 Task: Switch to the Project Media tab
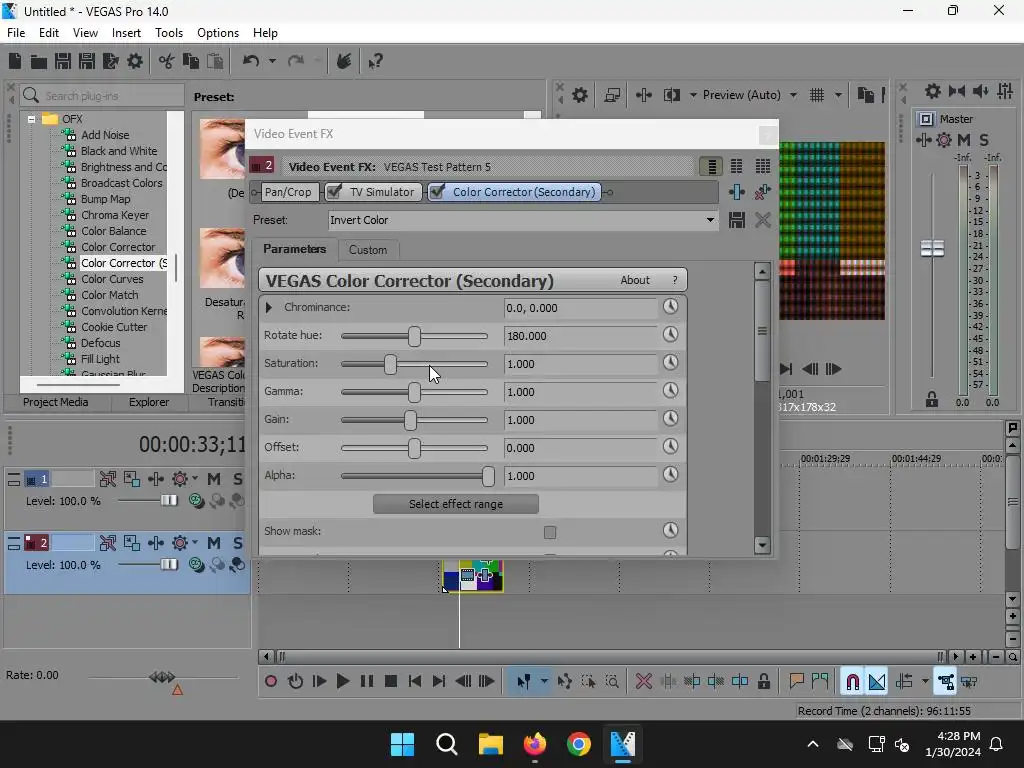coord(56,402)
